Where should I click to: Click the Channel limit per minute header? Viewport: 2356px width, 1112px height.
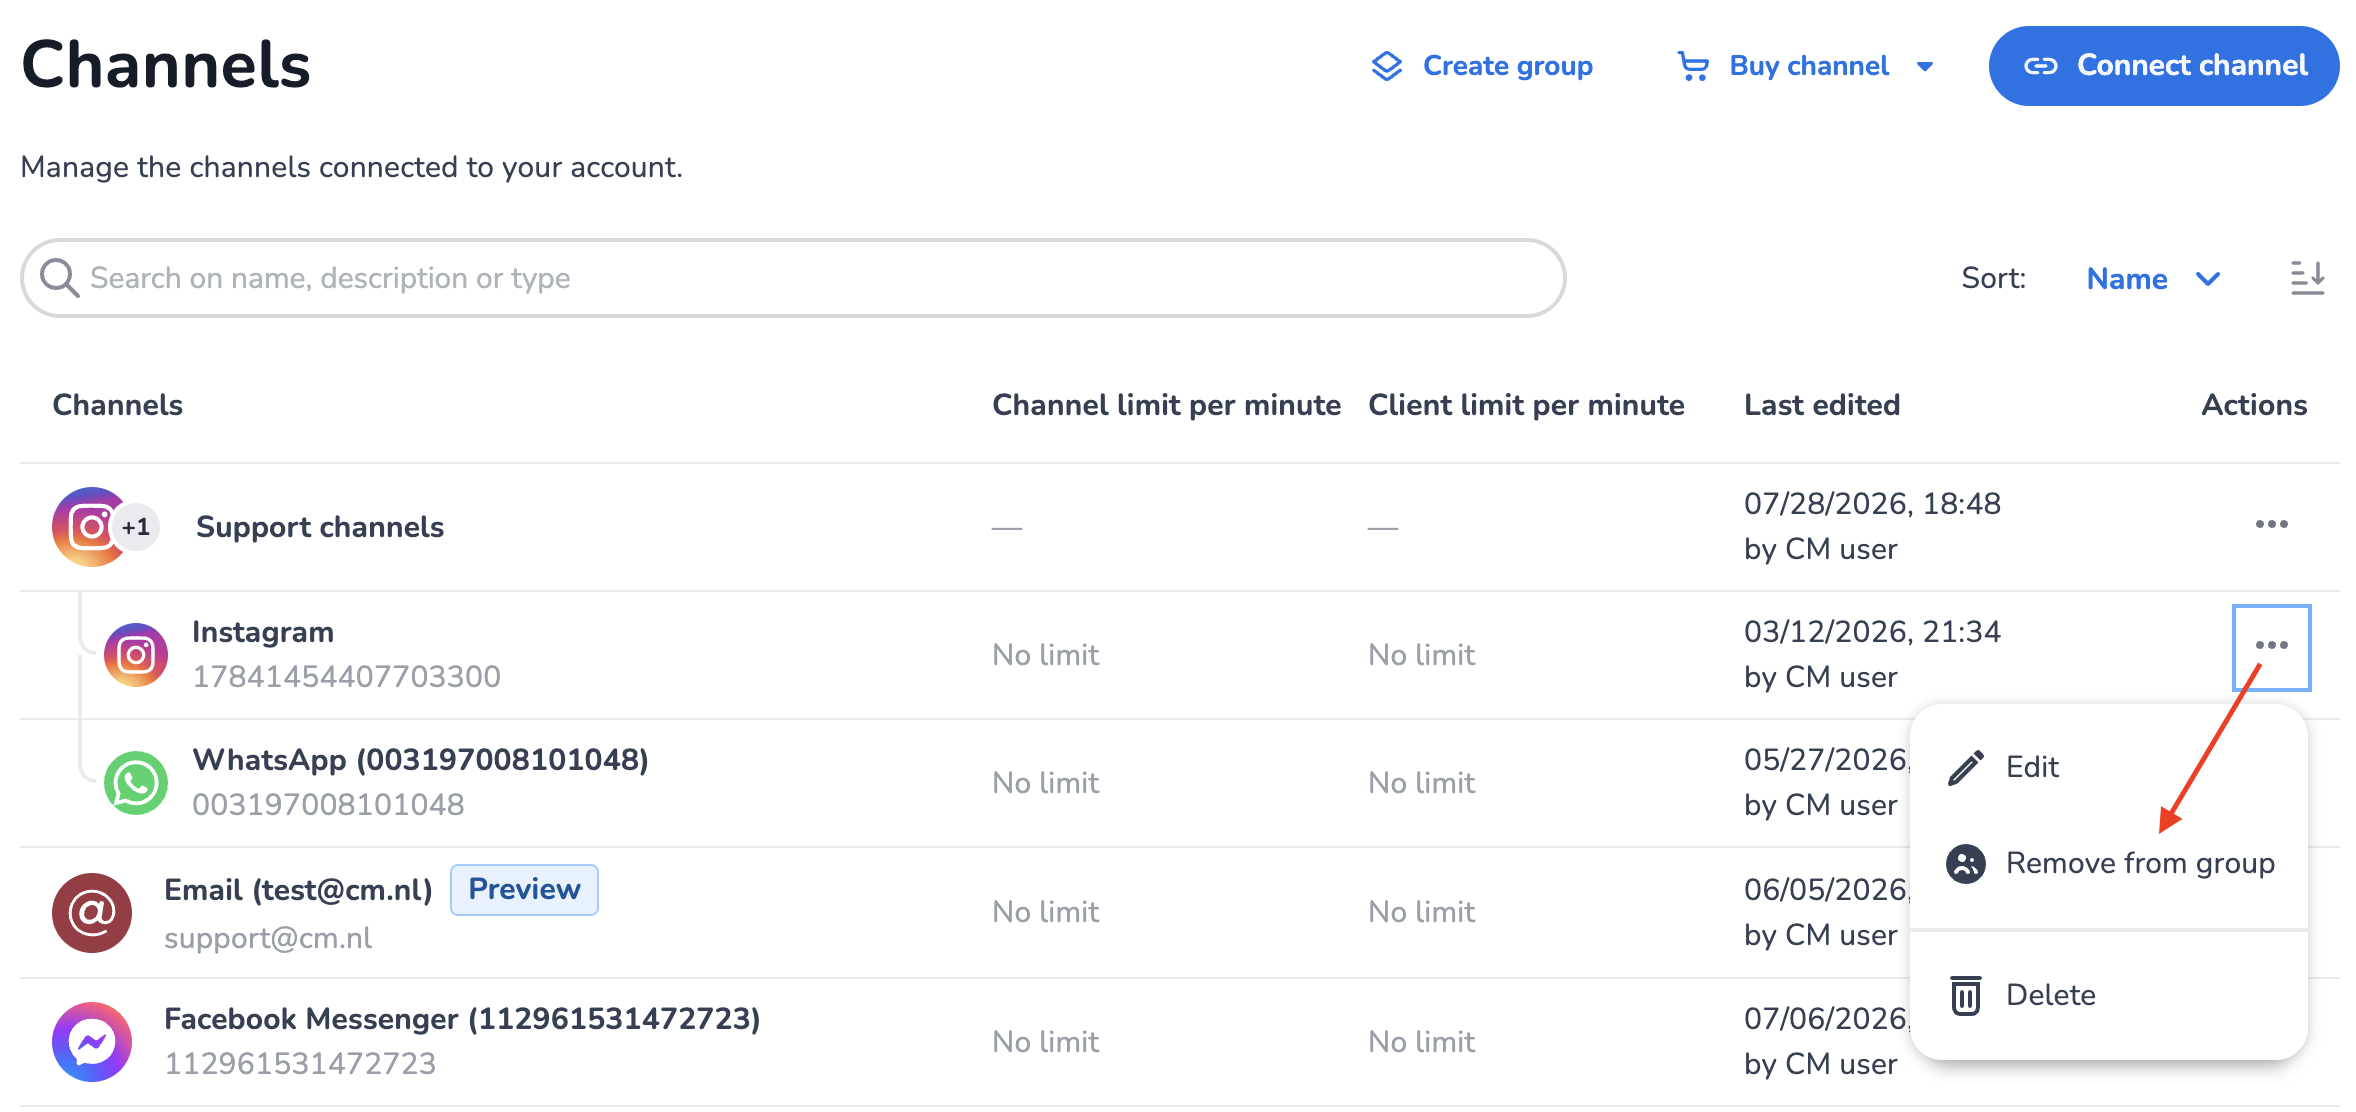pyautogui.click(x=1166, y=405)
